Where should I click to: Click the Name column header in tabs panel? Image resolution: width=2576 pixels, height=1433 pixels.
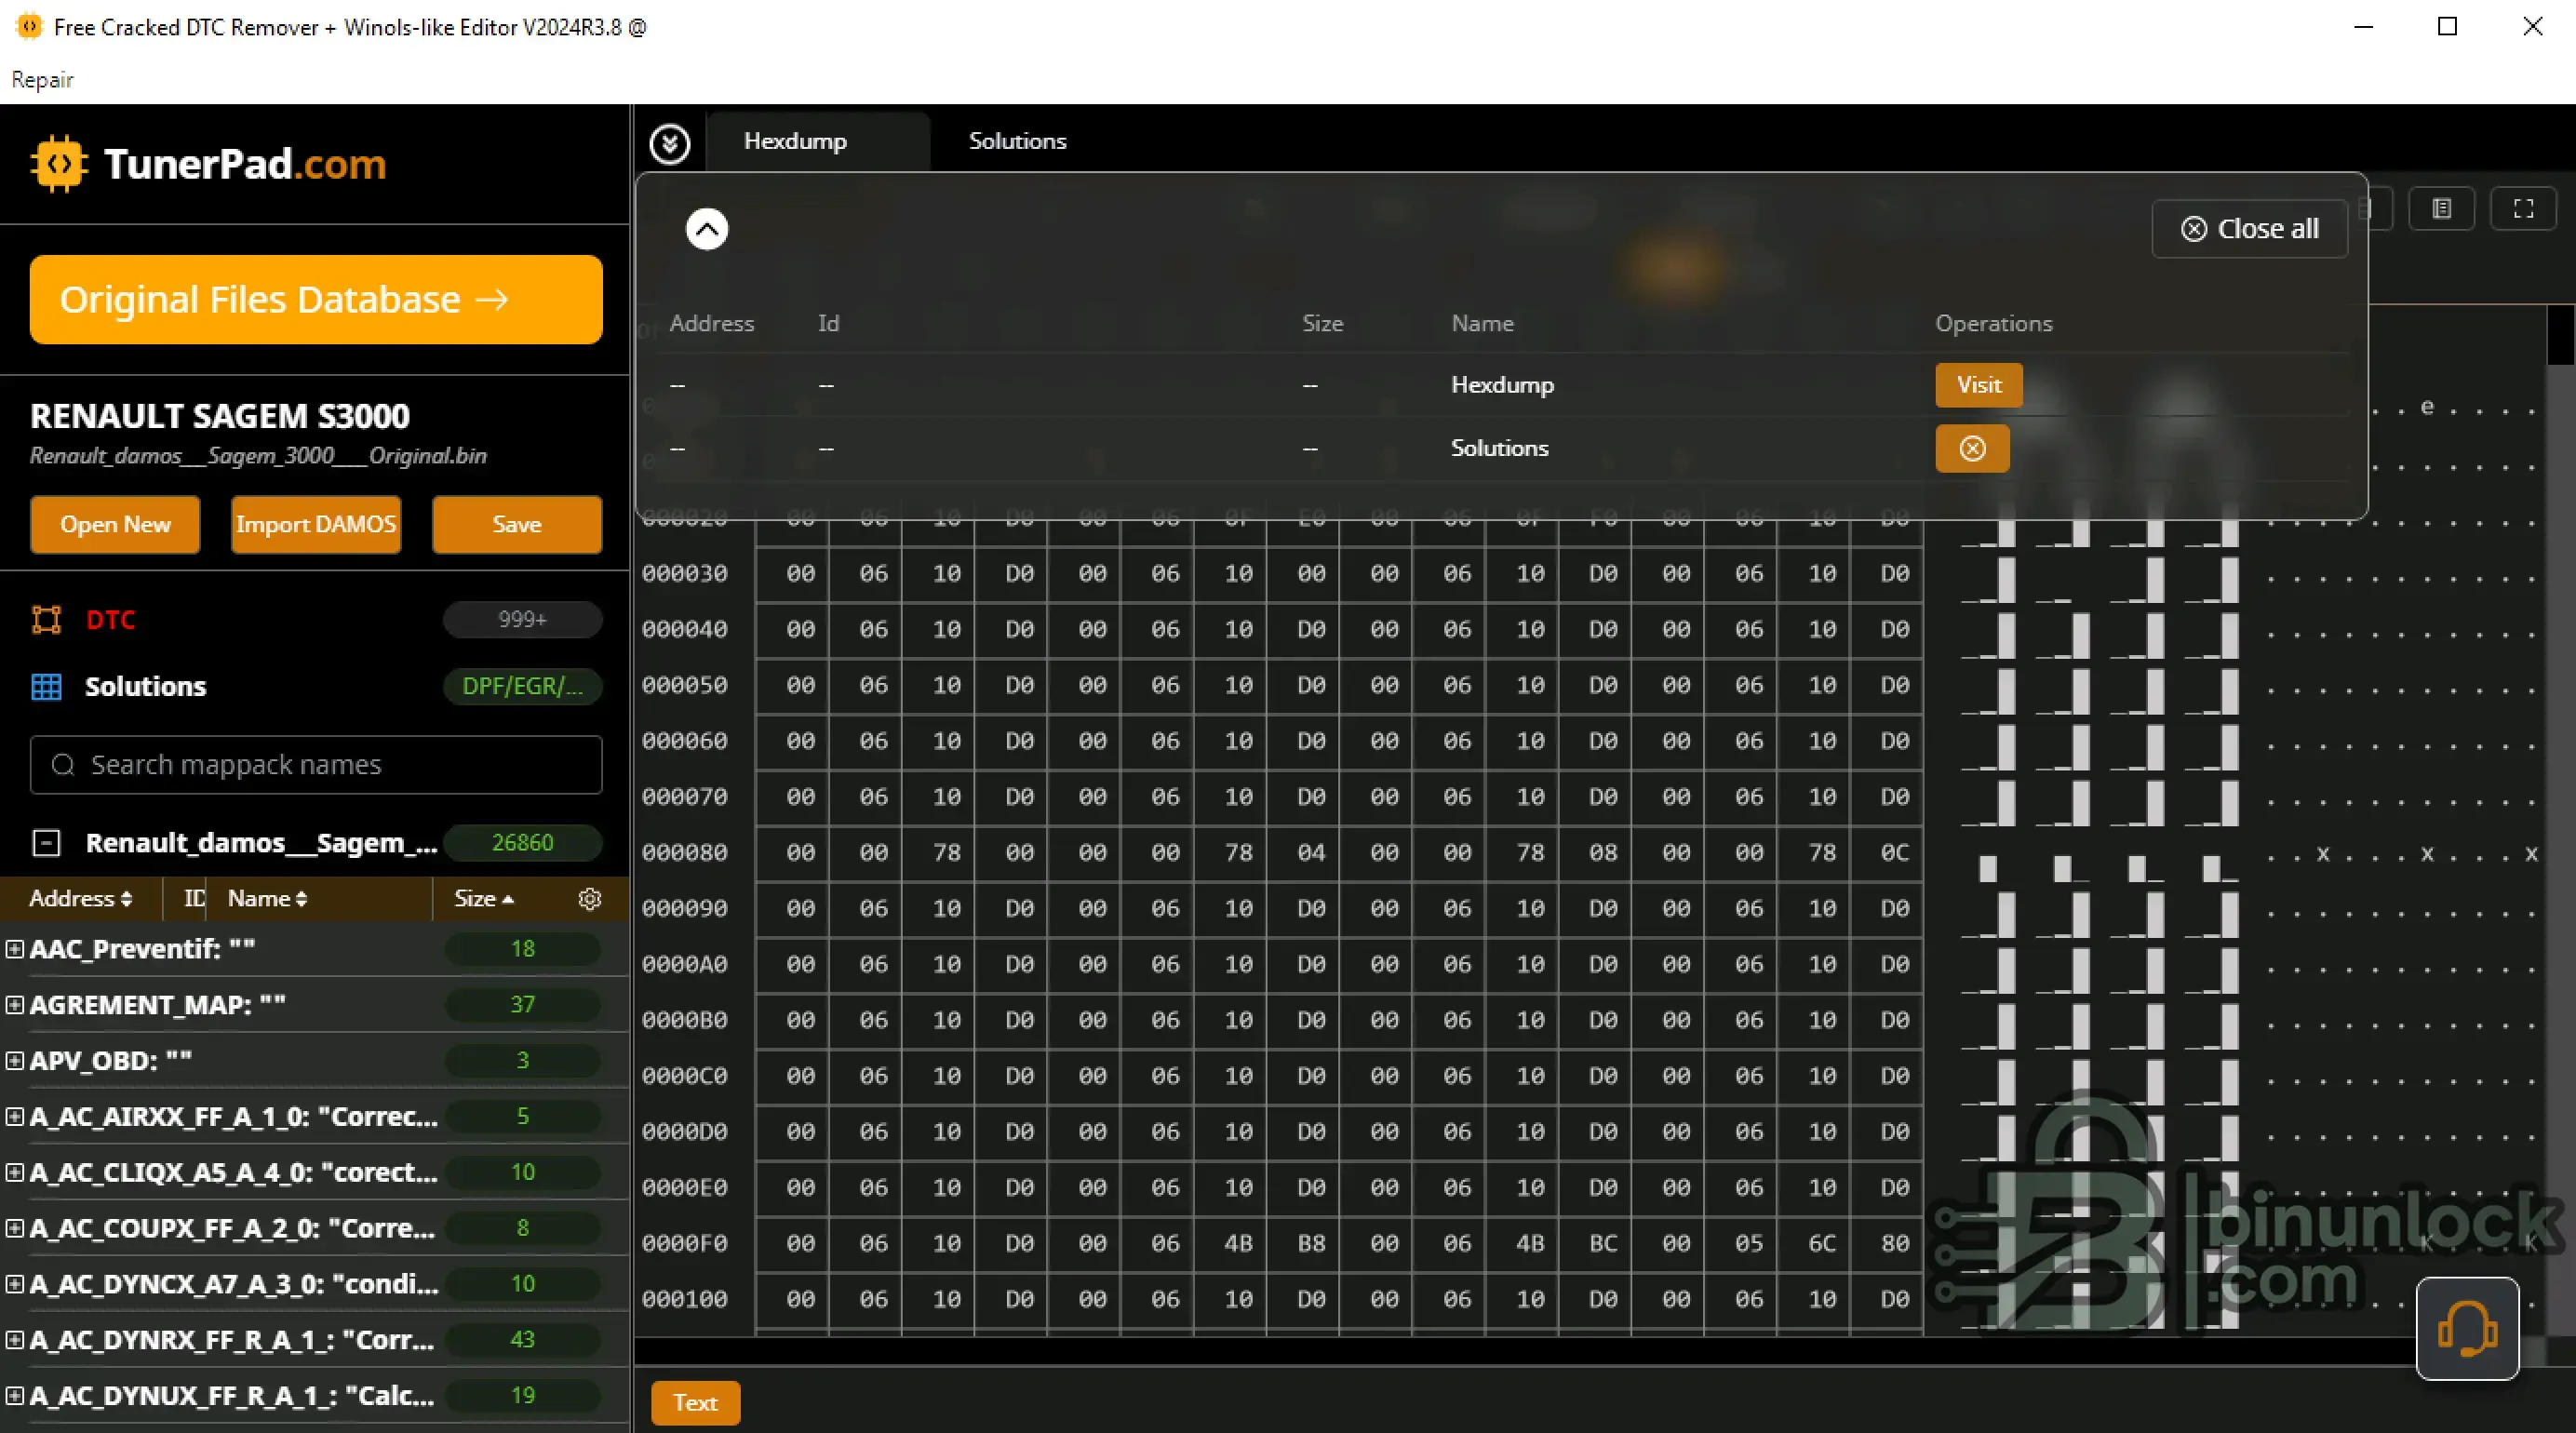[x=1482, y=324]
